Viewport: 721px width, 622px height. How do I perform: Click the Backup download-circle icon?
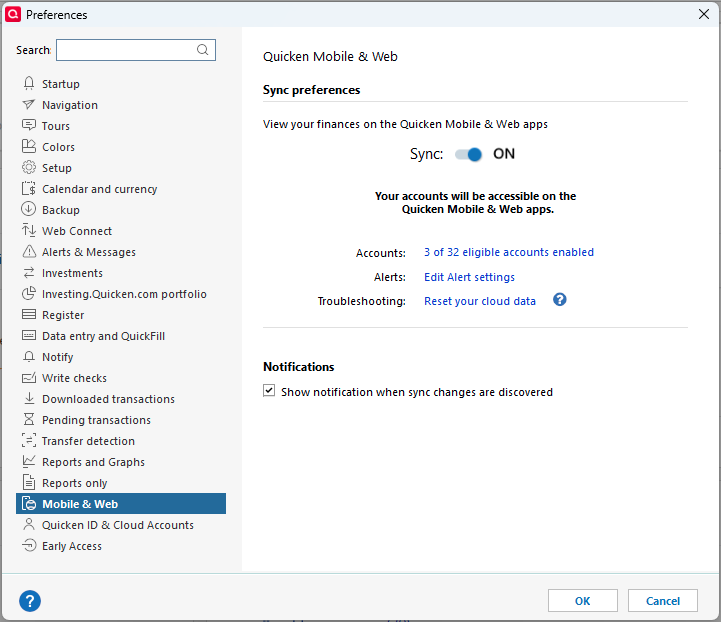point(29,209)
